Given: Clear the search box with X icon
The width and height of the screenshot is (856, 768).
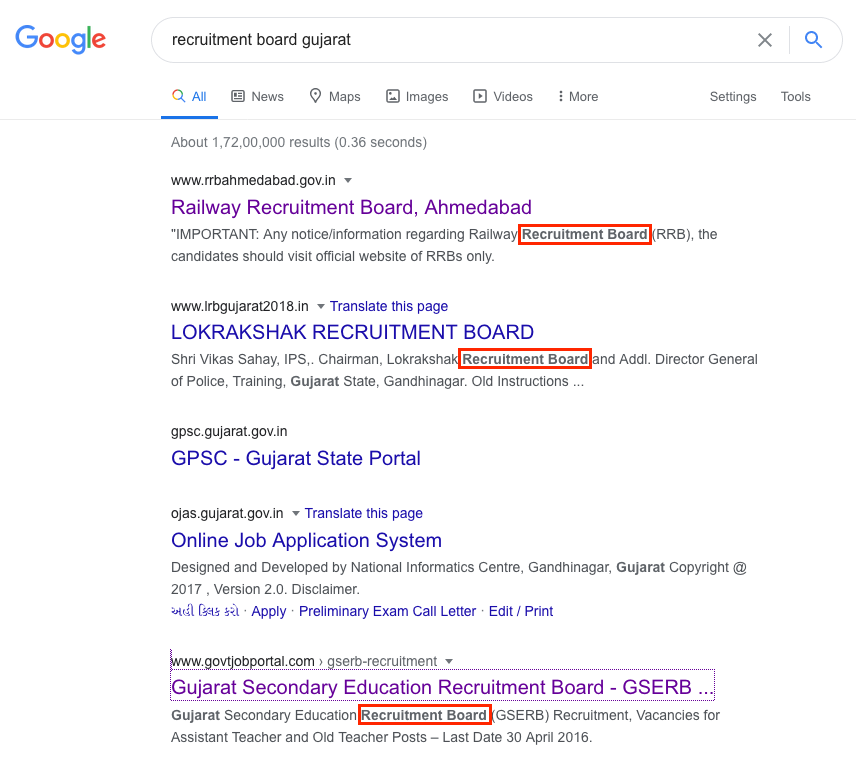Looking at the screenshot, I should click(x=765, y=40).
